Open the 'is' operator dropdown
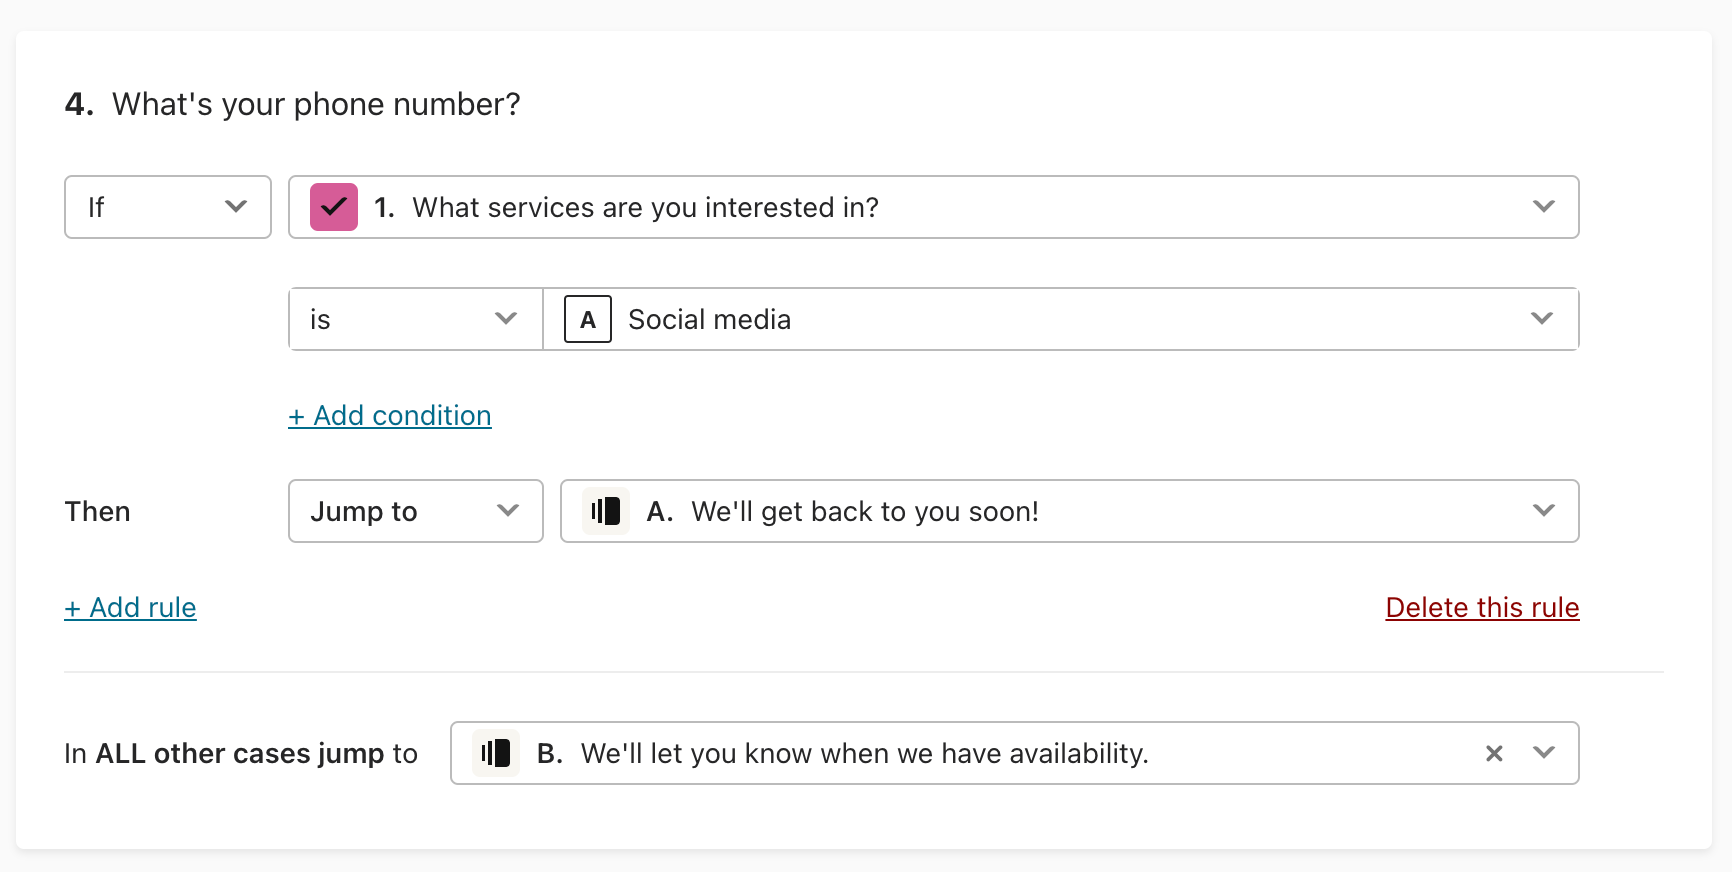The image size is (1732, 872). (x=416, y=319)
